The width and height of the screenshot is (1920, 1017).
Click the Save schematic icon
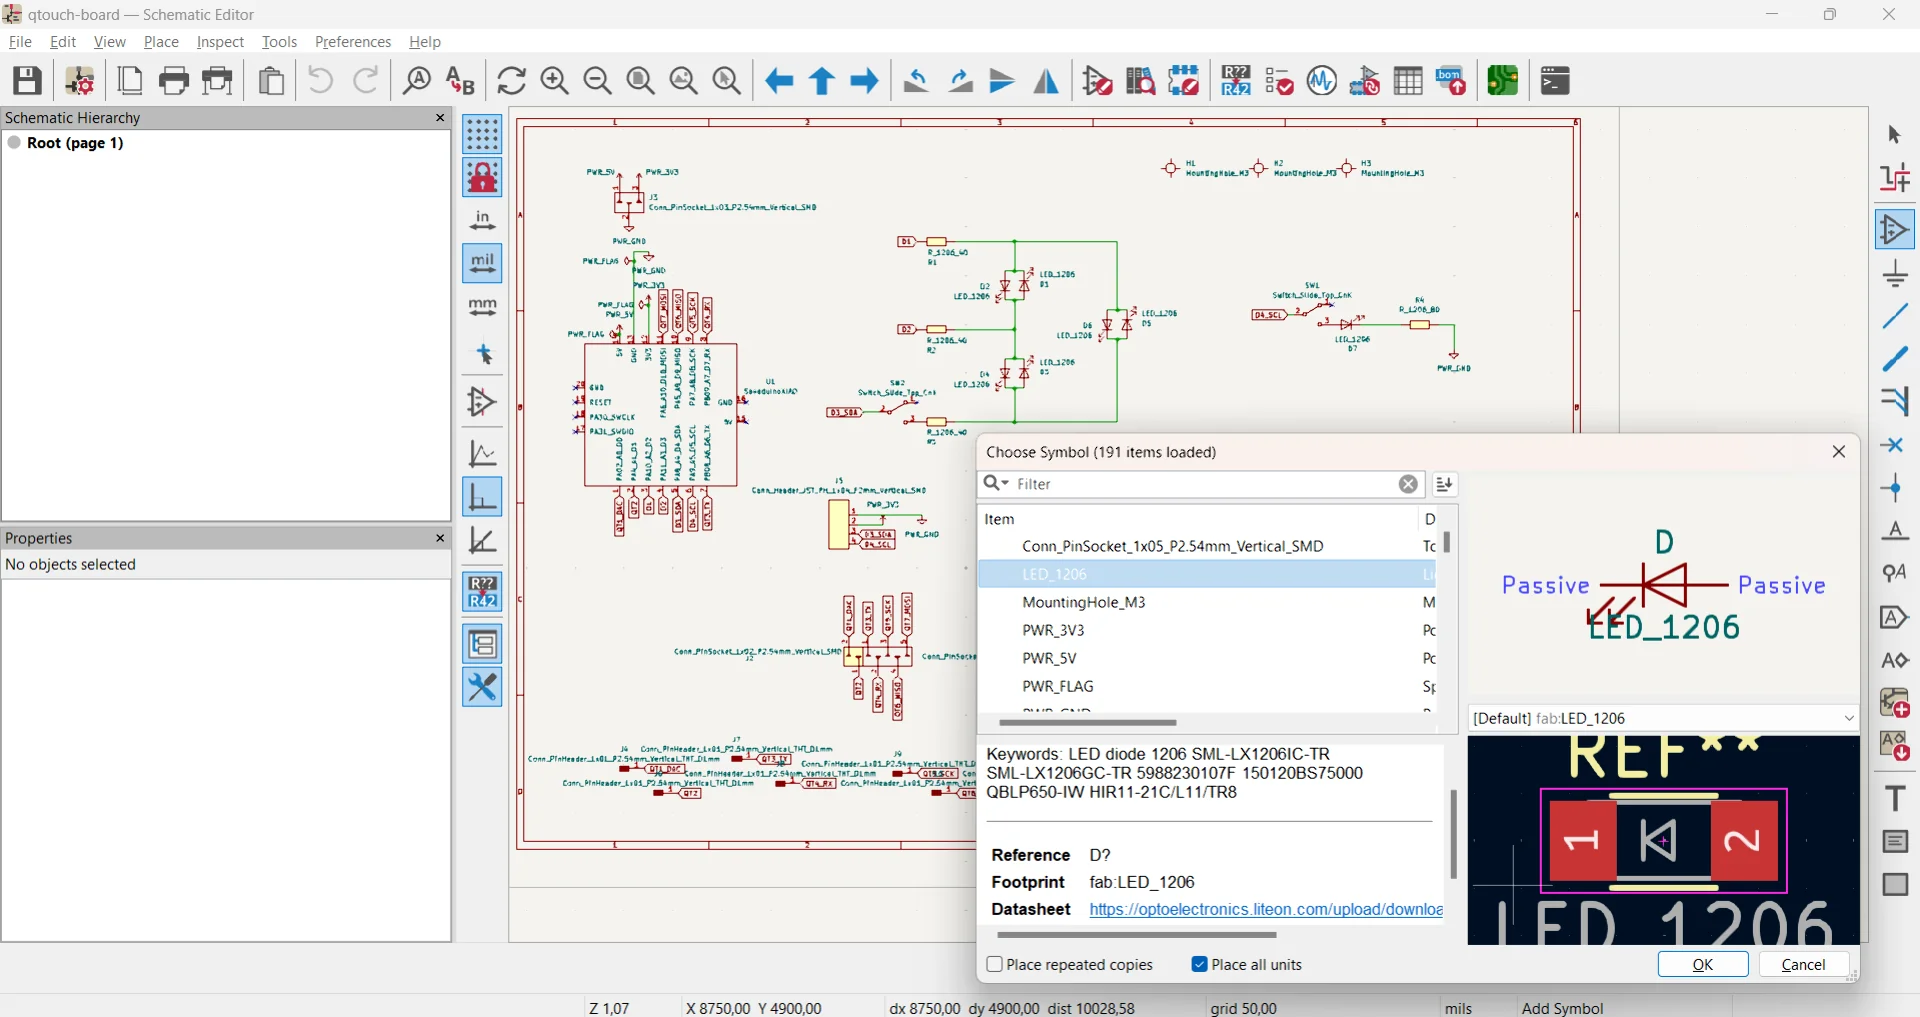coord(27,81)
